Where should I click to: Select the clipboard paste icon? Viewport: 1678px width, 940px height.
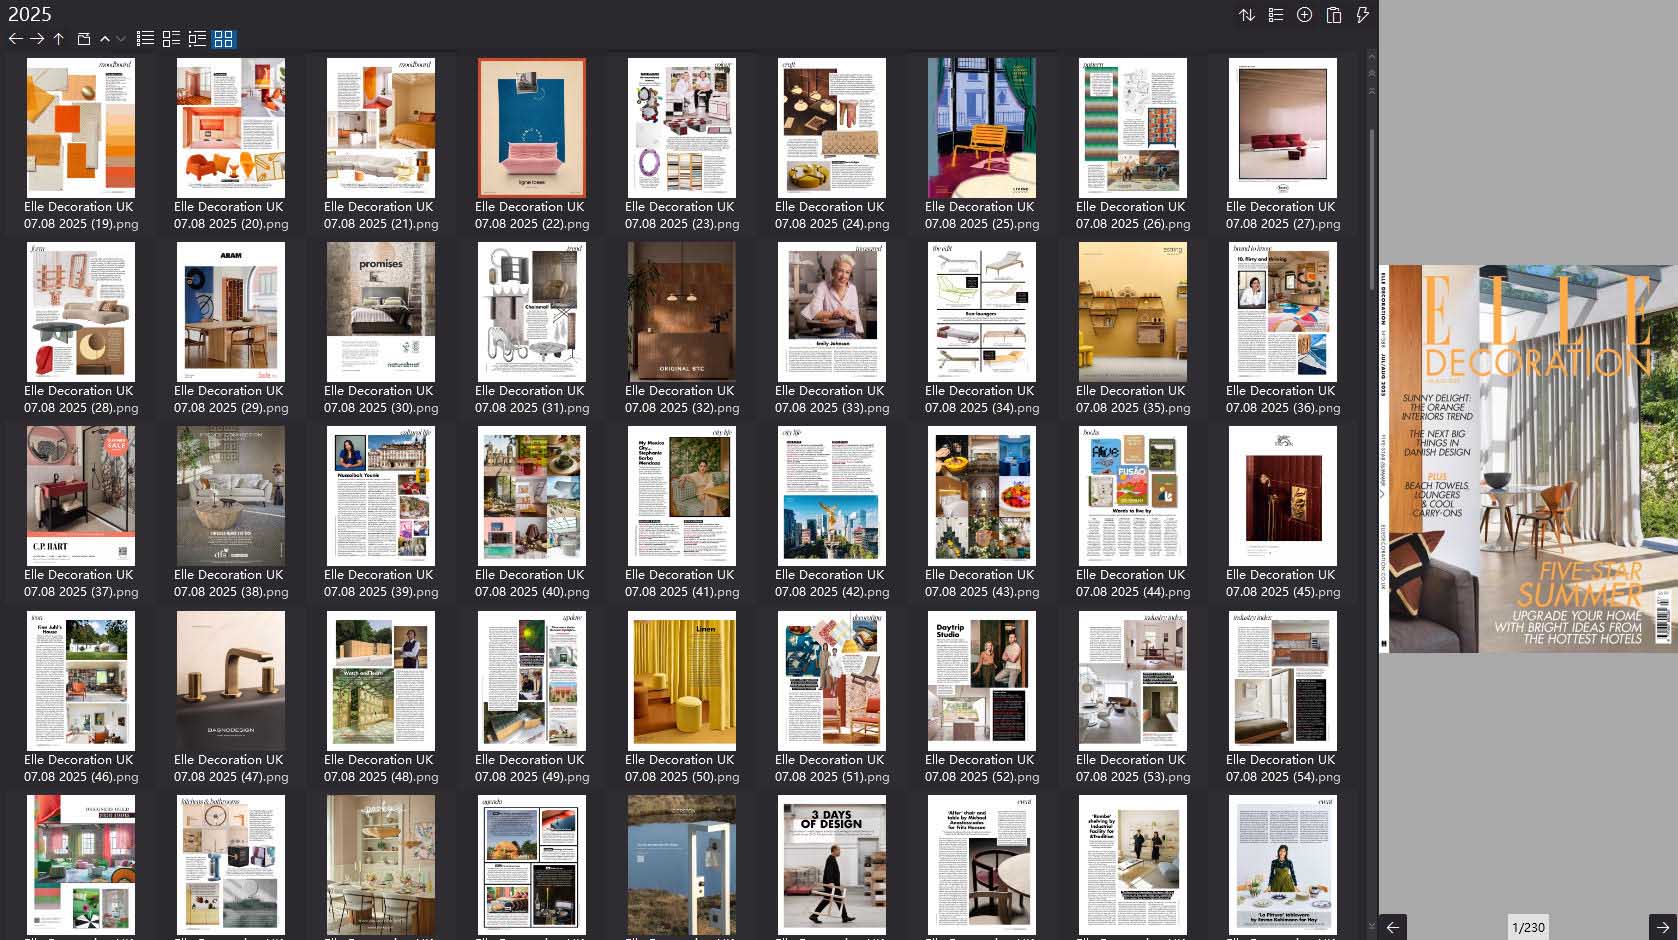click(x=1334, y=15)
